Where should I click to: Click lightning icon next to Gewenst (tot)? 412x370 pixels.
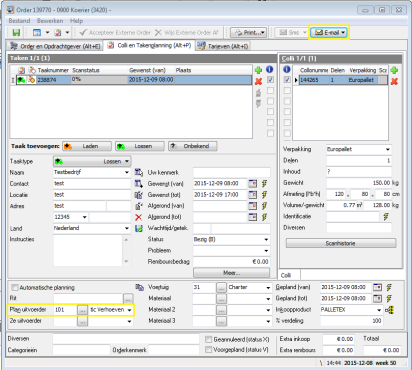[x=264, y=195]
